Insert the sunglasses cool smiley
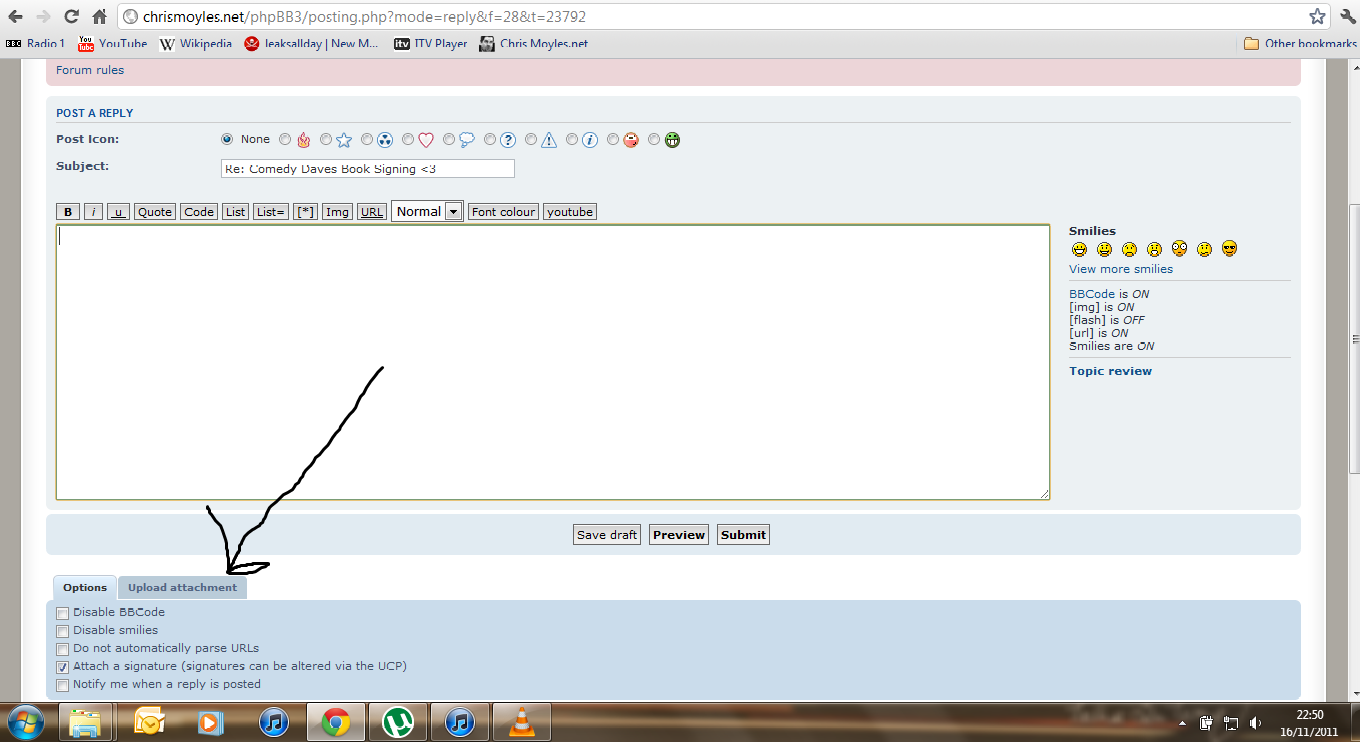The image size is (1360, 742). [1229, 249]
